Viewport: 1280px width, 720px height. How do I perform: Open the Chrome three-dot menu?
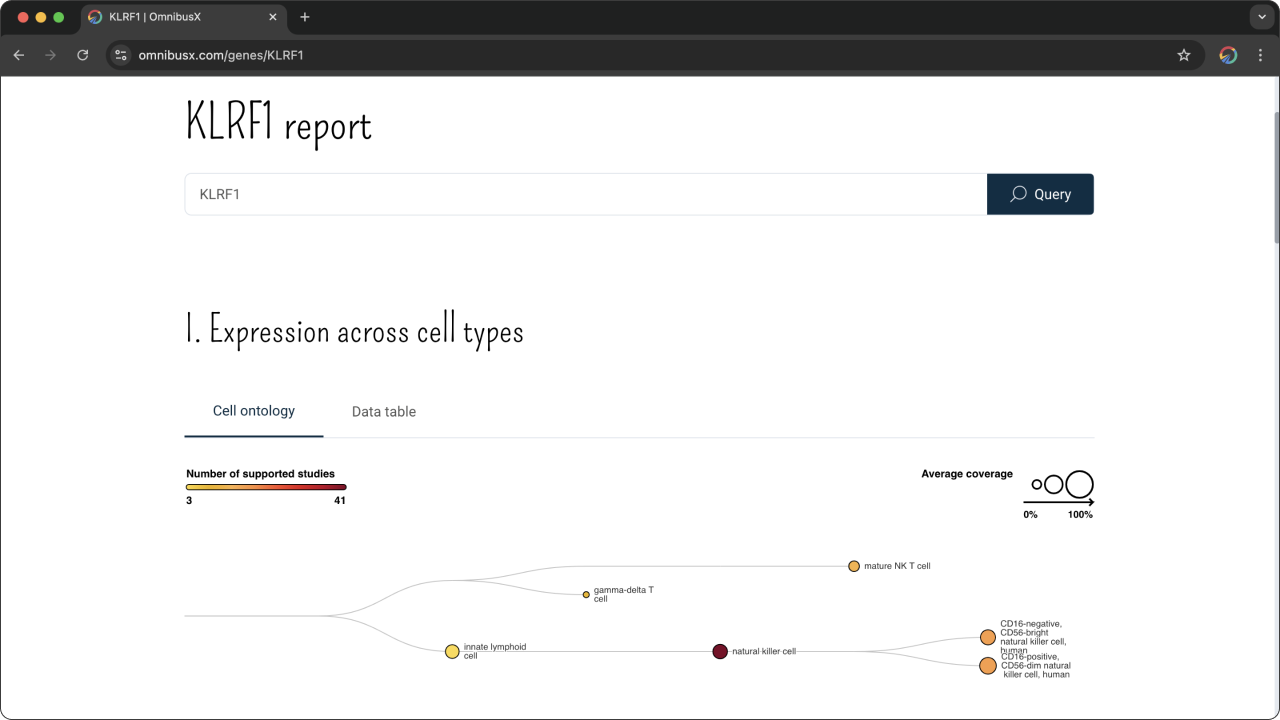pos(1260,55)
